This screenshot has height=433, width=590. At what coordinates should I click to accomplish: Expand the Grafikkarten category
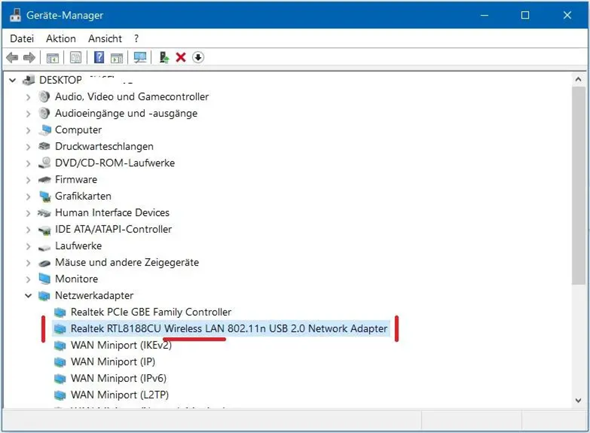pyautogui.click(x=28, y=196)
